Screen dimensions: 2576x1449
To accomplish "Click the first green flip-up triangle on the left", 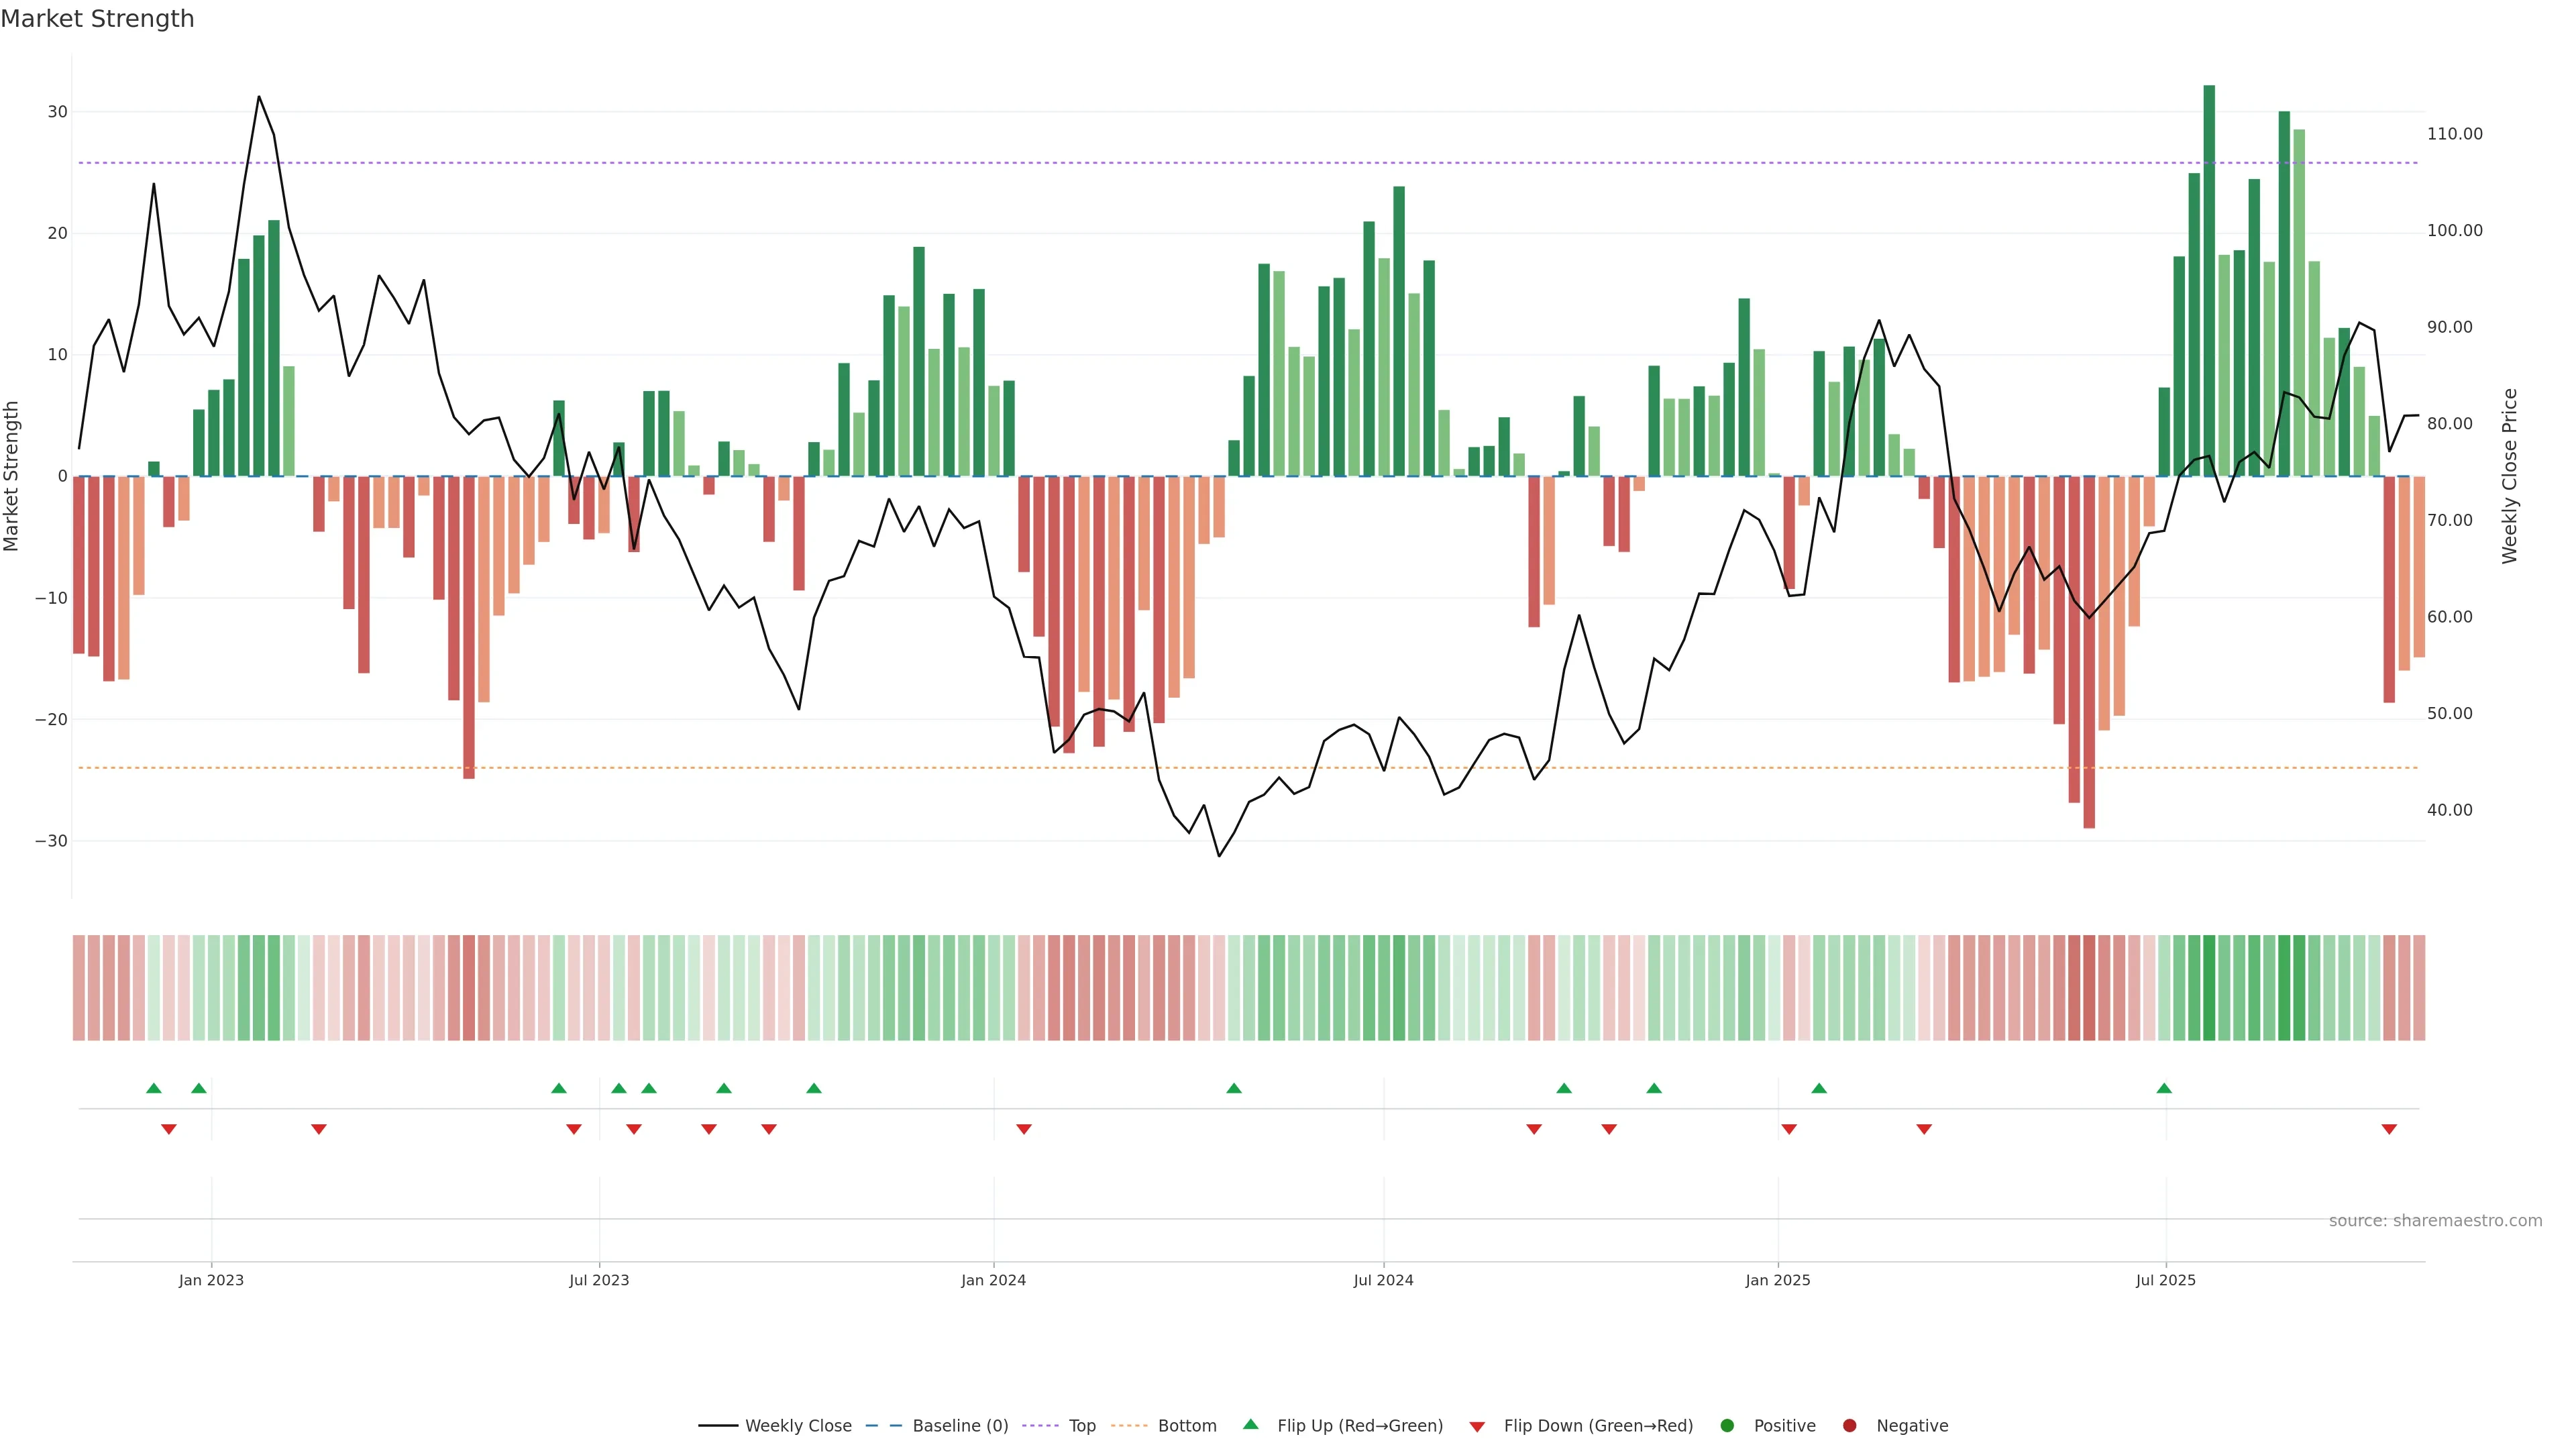I will [154, 1088].
